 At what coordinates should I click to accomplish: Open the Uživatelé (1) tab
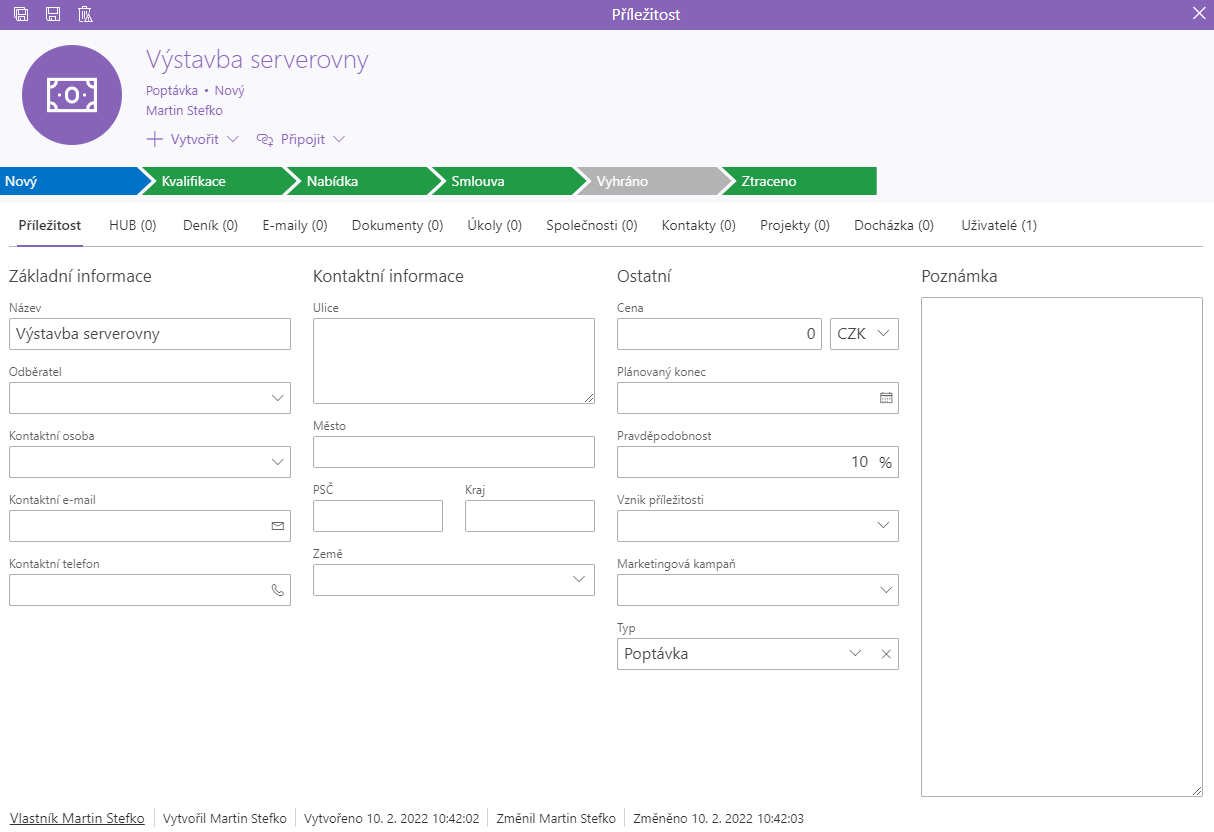[999, 226]
